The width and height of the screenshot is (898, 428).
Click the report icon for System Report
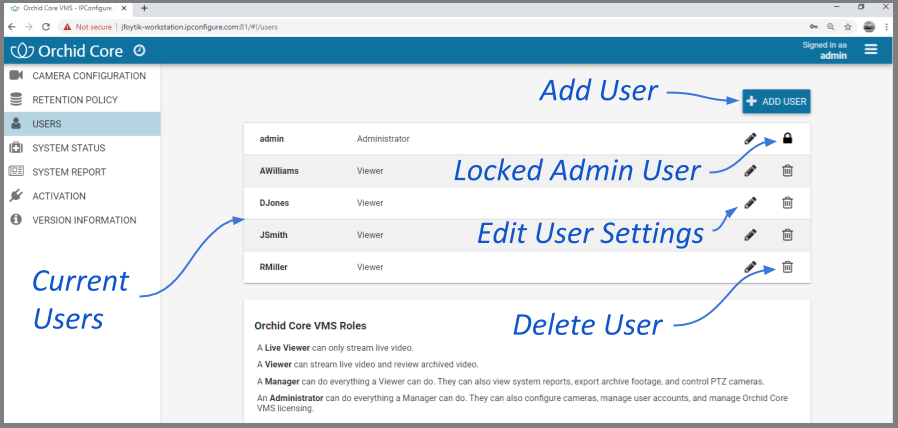(x=16, y=172)
